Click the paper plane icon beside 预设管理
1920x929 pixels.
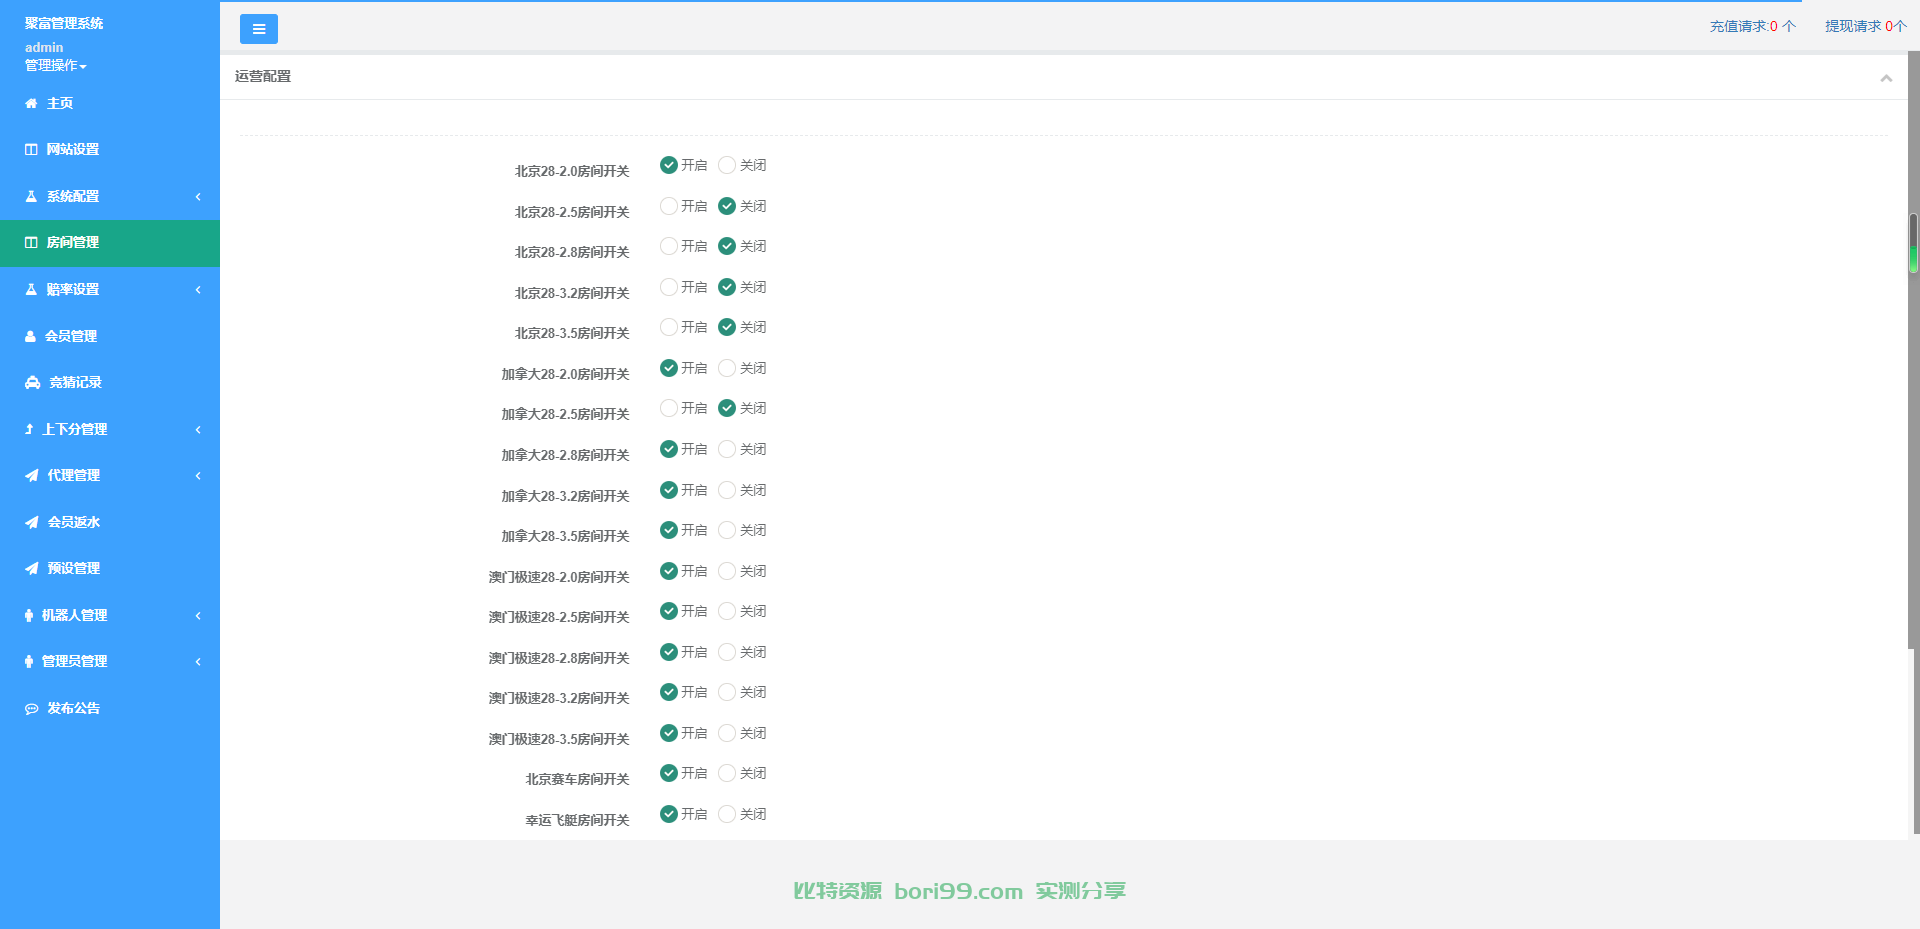pos(31,568)
